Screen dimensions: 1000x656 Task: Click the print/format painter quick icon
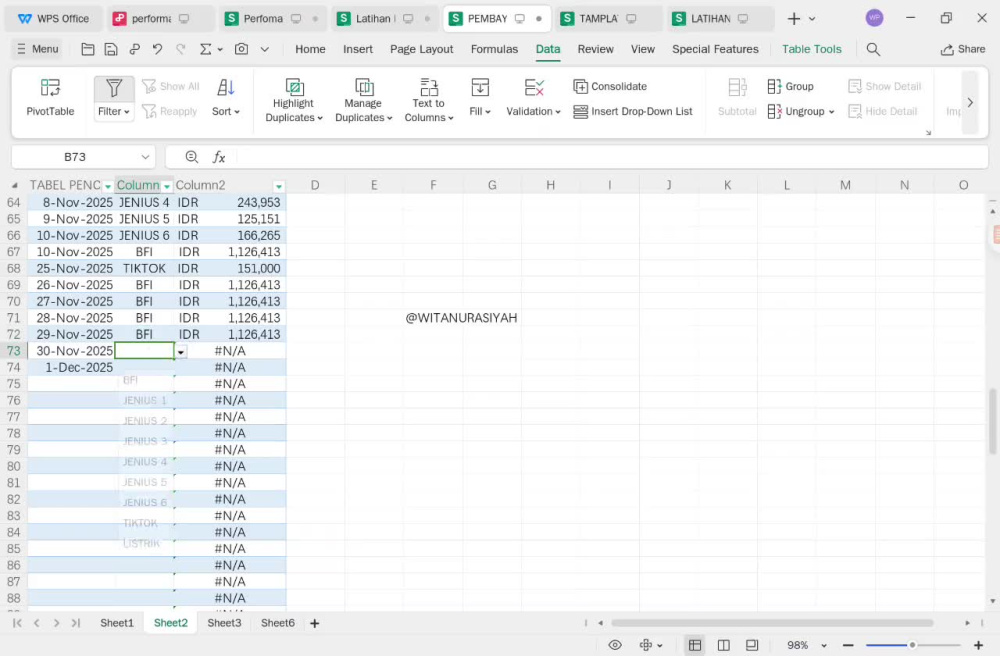[135, 49]
